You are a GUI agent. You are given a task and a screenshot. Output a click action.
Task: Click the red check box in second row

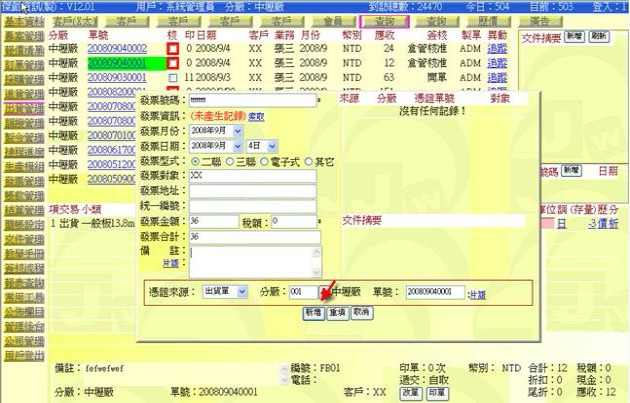point(173,63)
